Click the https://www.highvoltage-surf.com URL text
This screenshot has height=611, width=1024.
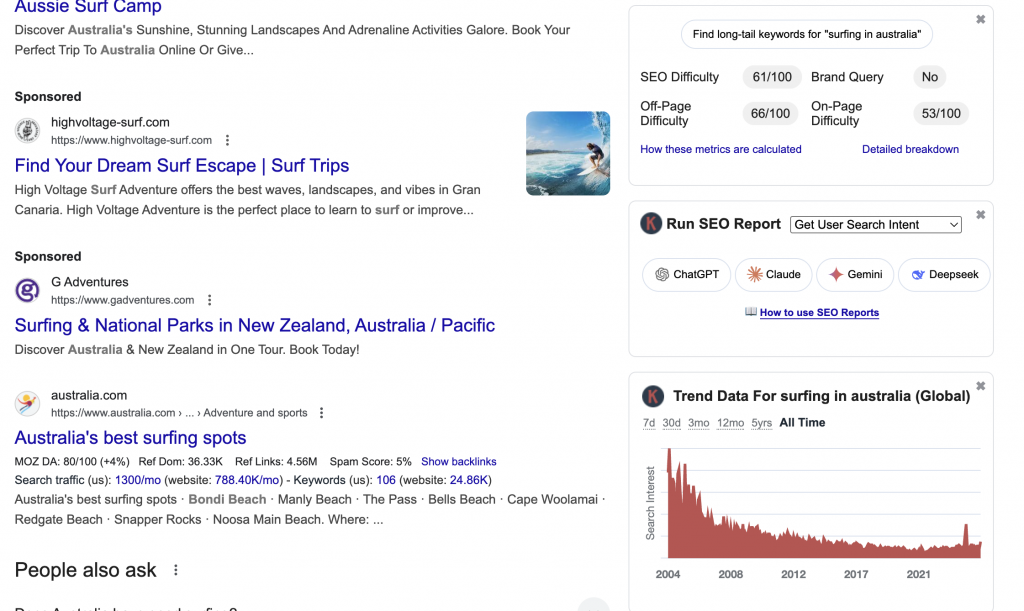pos(131,140)
